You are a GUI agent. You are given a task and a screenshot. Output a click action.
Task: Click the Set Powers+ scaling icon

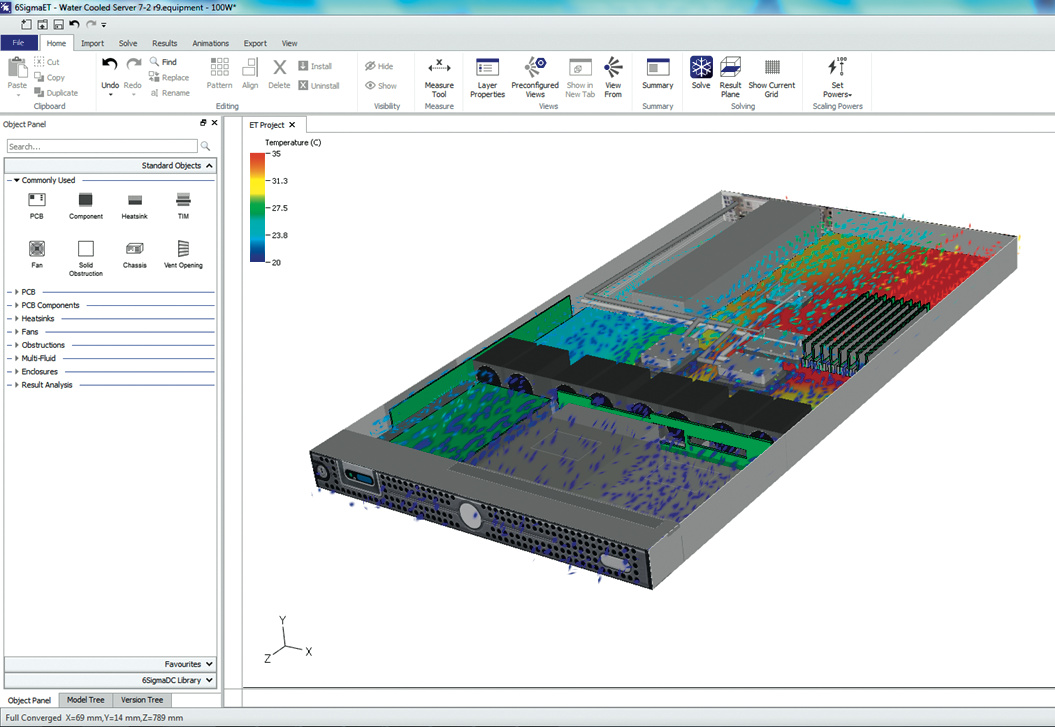tap(838, 68)
